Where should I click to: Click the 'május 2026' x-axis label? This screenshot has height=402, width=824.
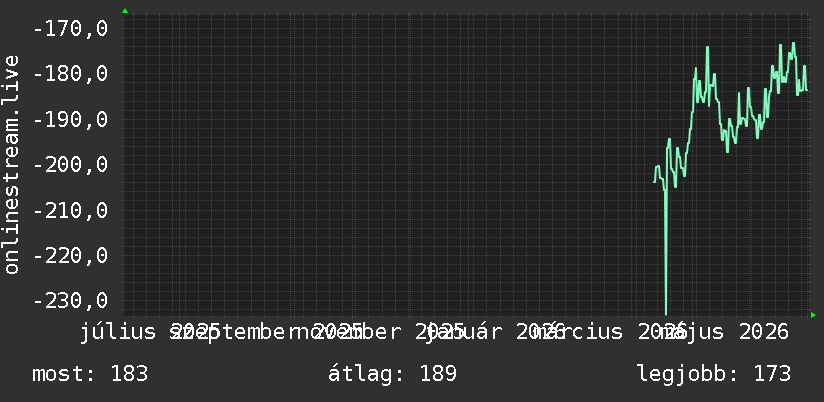(724, 332)
